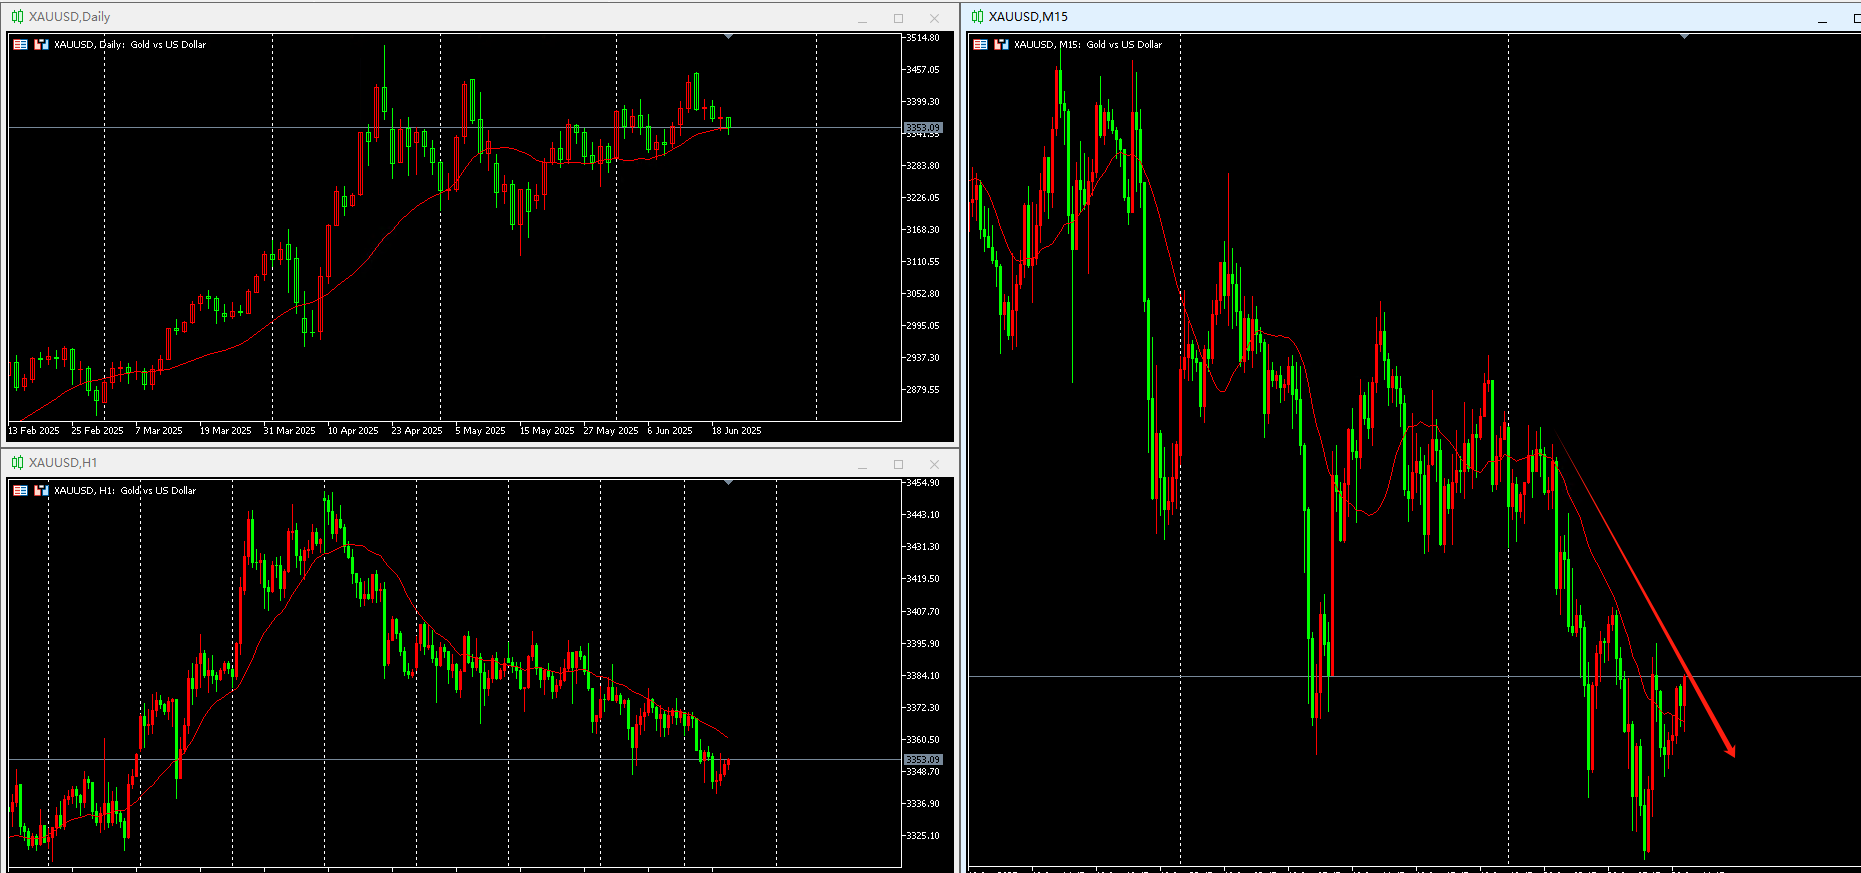Screen dimensions: 1861x873
Task: Click candlestick icon in XAUUSD,M15 title bar
Action: click(x=977, y=17)
